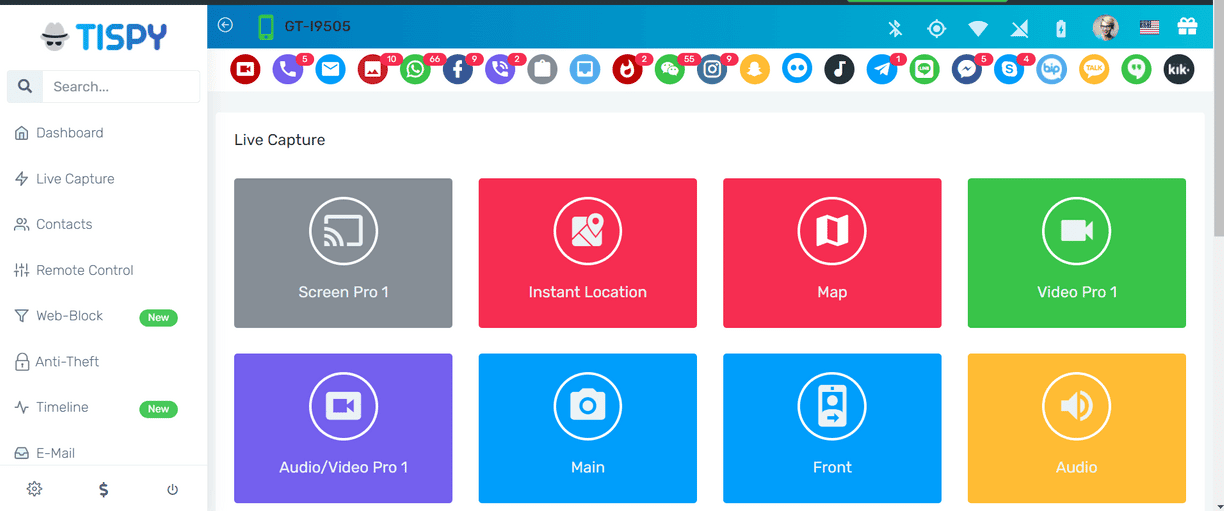Open Snapchat ghost icon

755,69
